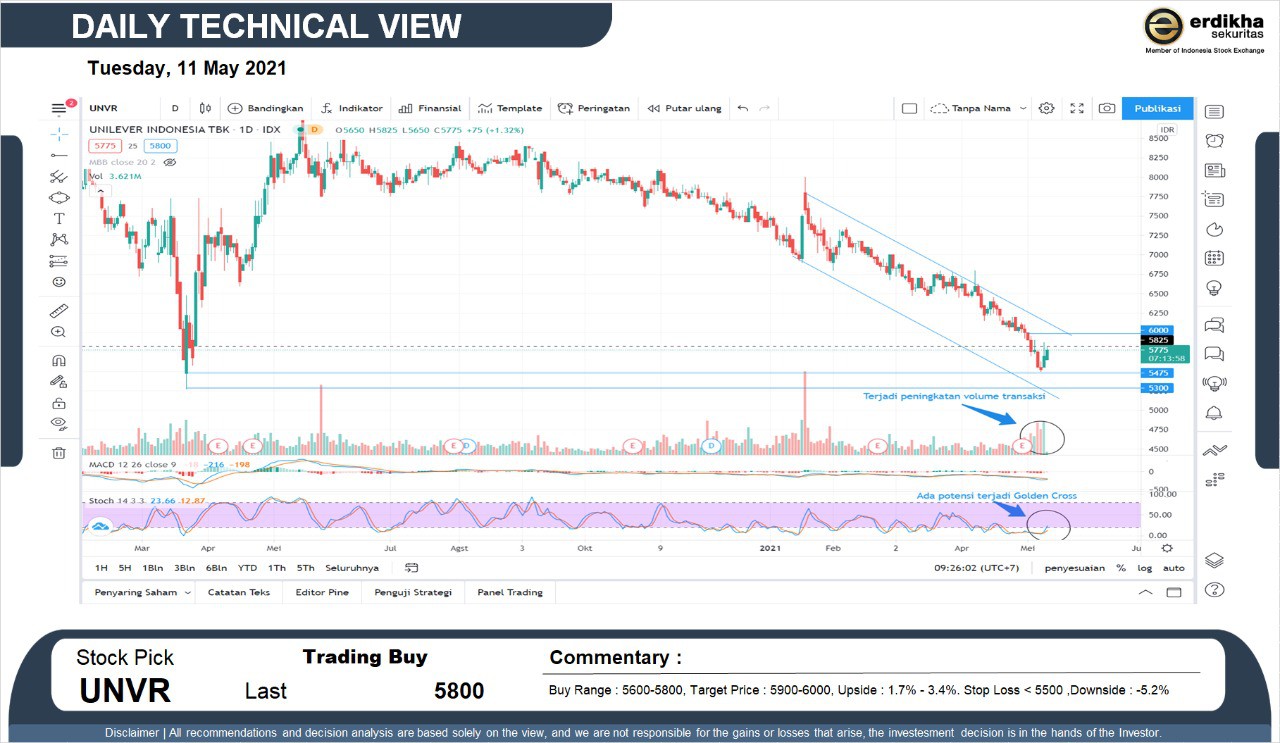Take a chart snapshot with camera icon
The width and height of the screenshot is (1280, 743).
(x=1106, y=108)
